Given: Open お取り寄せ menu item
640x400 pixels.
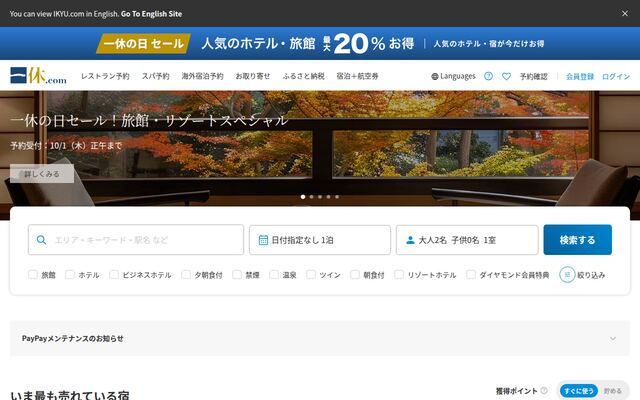Looking at the screenshot, I should click(x=253, y=76).
